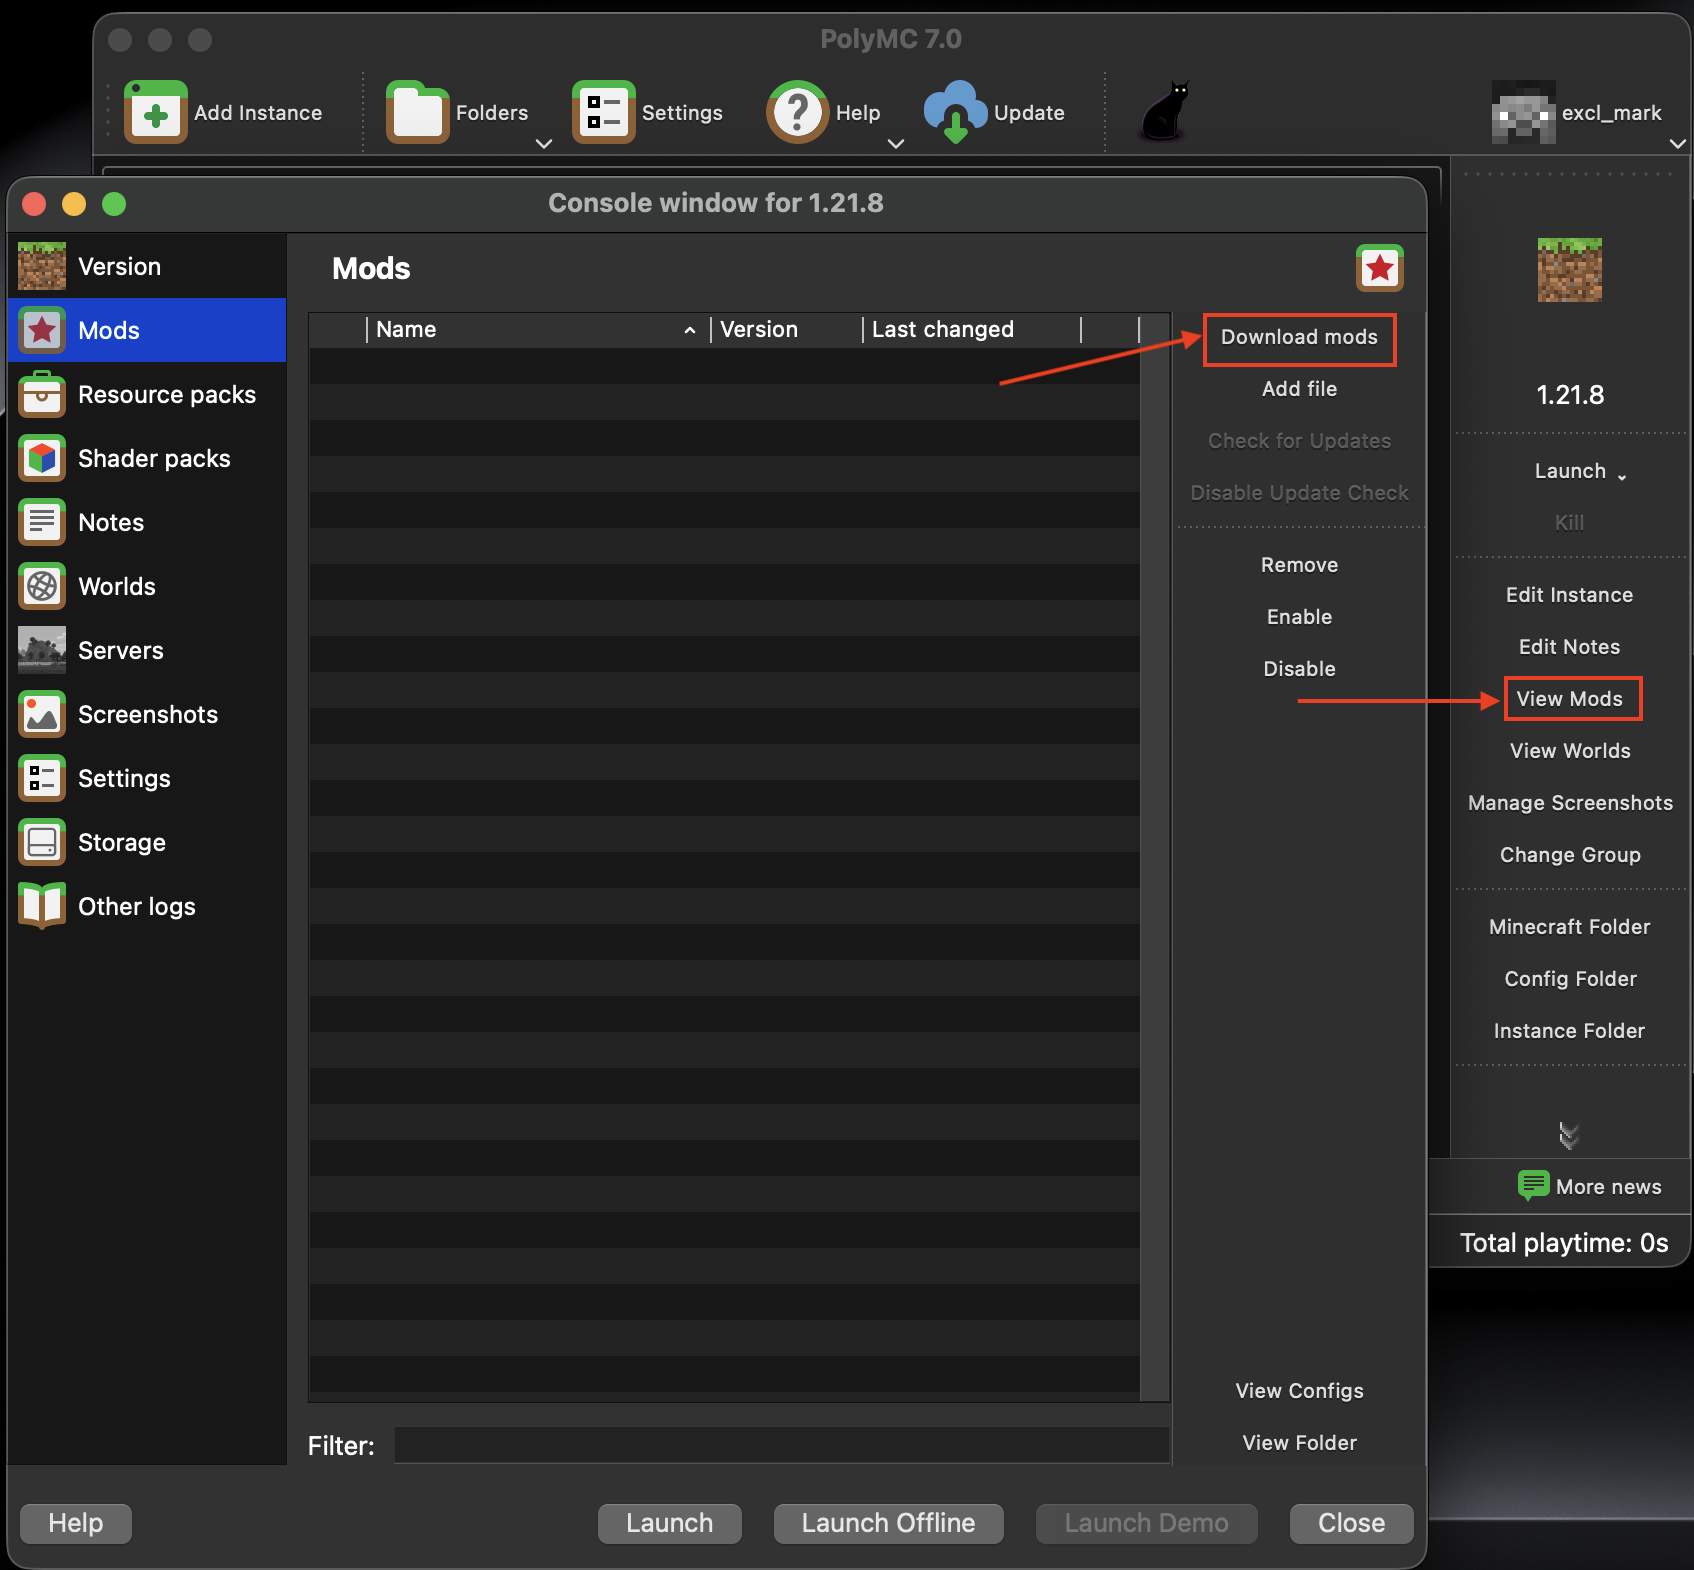
Task: Click the Download mods button
Action: click(x=1298, y=338)
